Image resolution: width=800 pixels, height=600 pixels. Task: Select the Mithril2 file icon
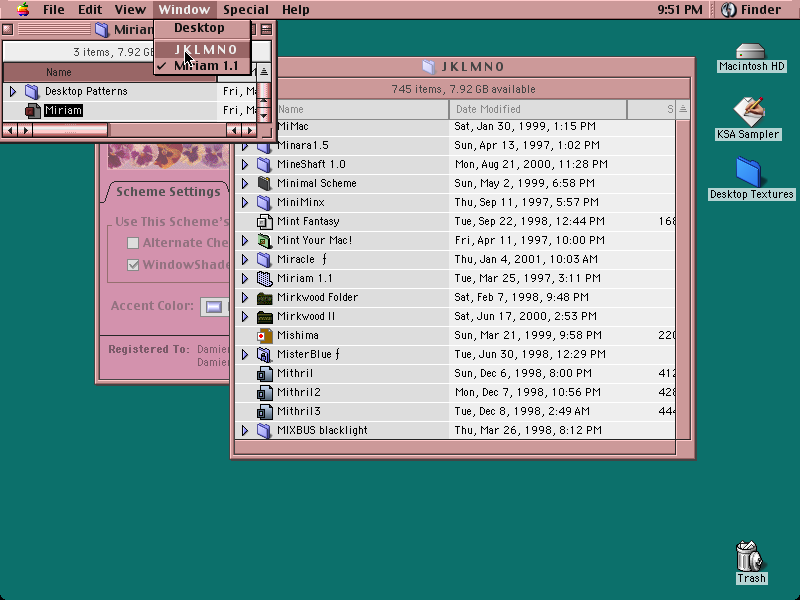[264, 392]
